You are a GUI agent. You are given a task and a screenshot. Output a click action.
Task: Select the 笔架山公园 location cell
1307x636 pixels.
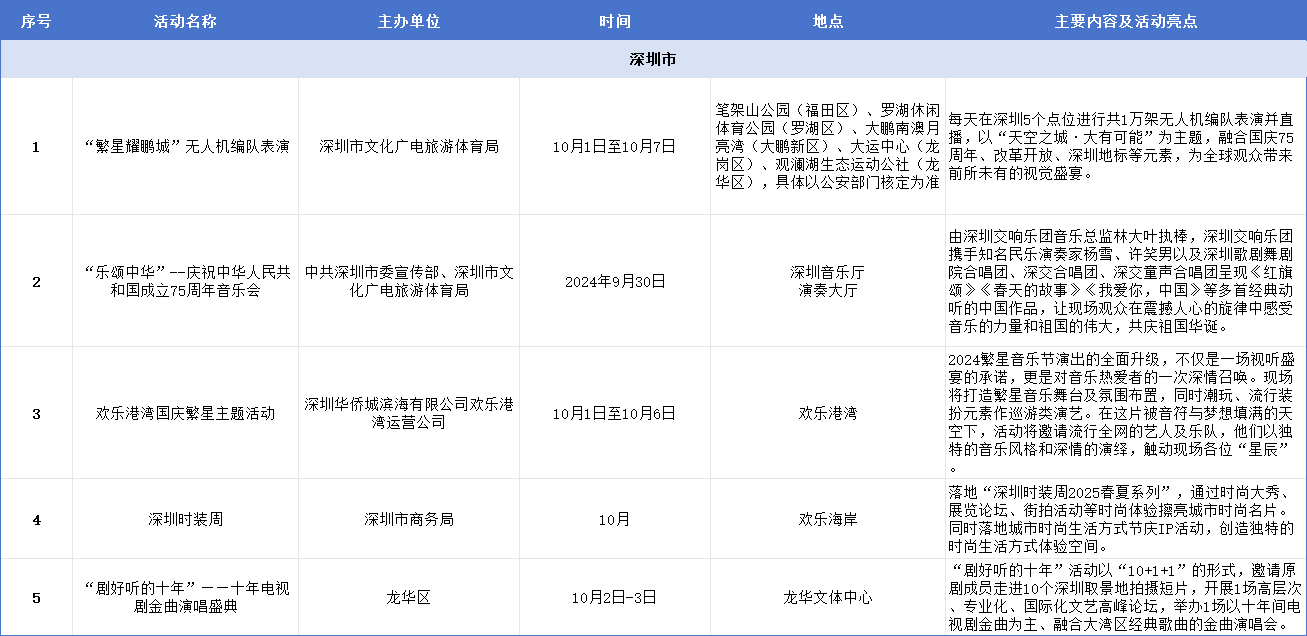point(827,146)
